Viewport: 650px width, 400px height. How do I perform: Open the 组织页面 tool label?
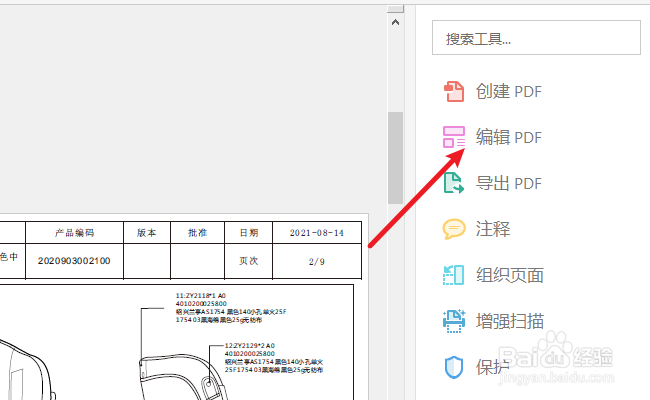(510, 275)
